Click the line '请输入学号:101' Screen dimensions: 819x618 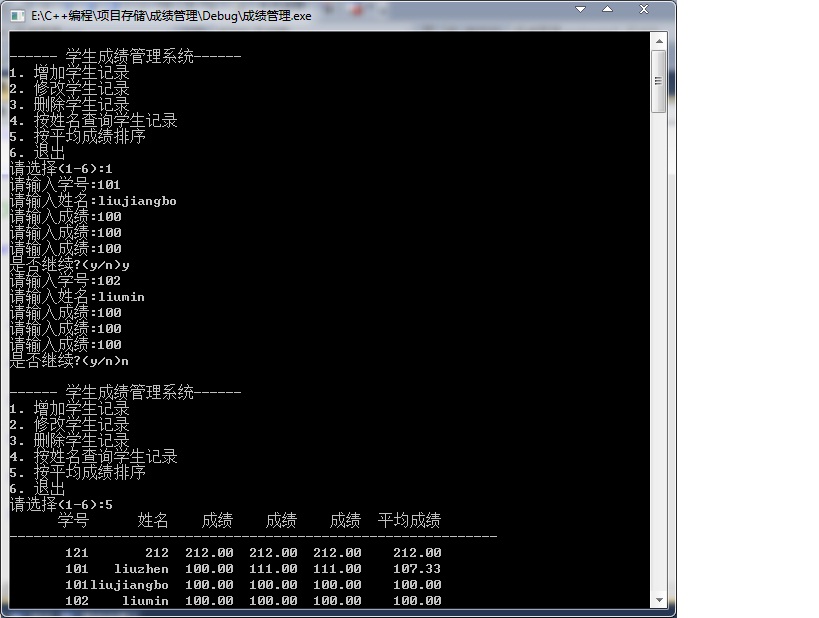point(65,184)
